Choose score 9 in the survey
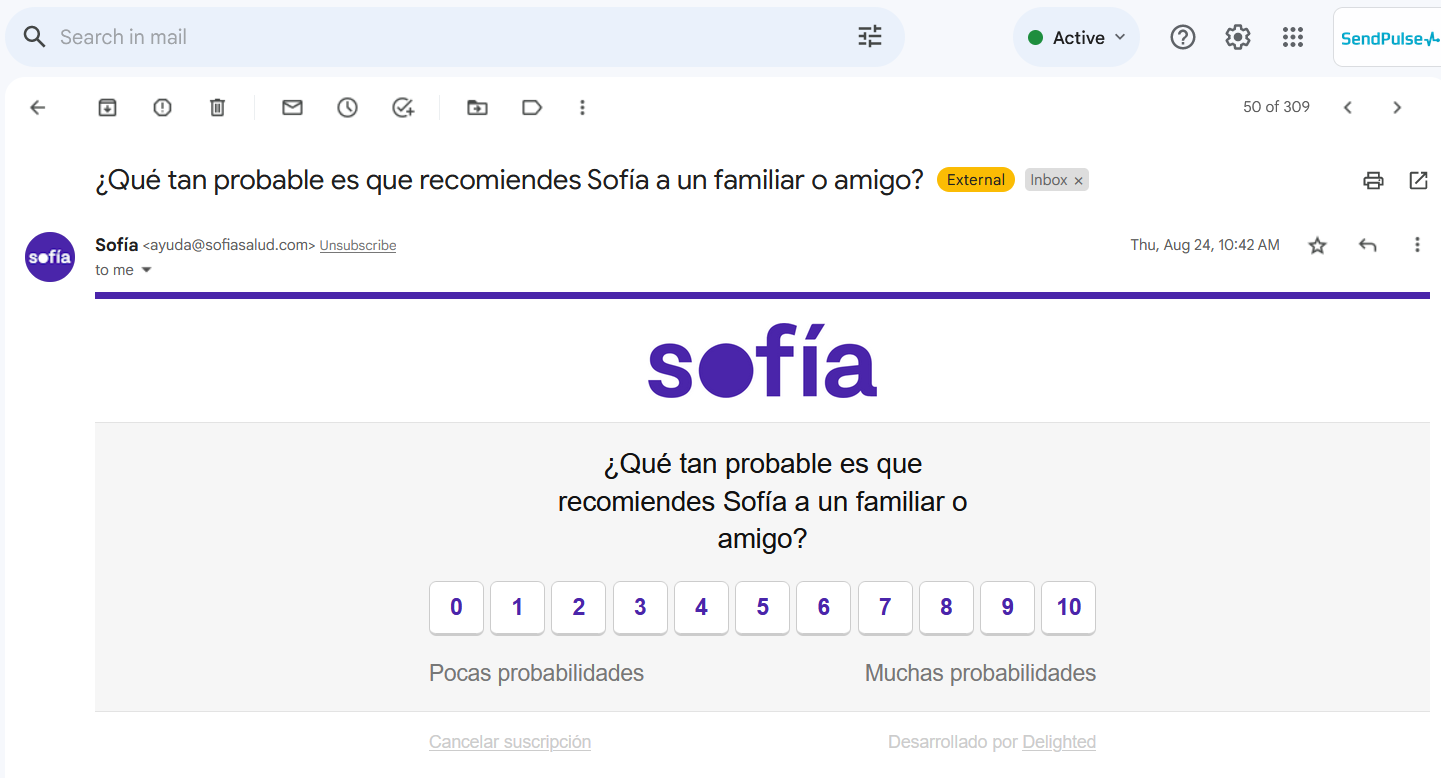 1007,607
